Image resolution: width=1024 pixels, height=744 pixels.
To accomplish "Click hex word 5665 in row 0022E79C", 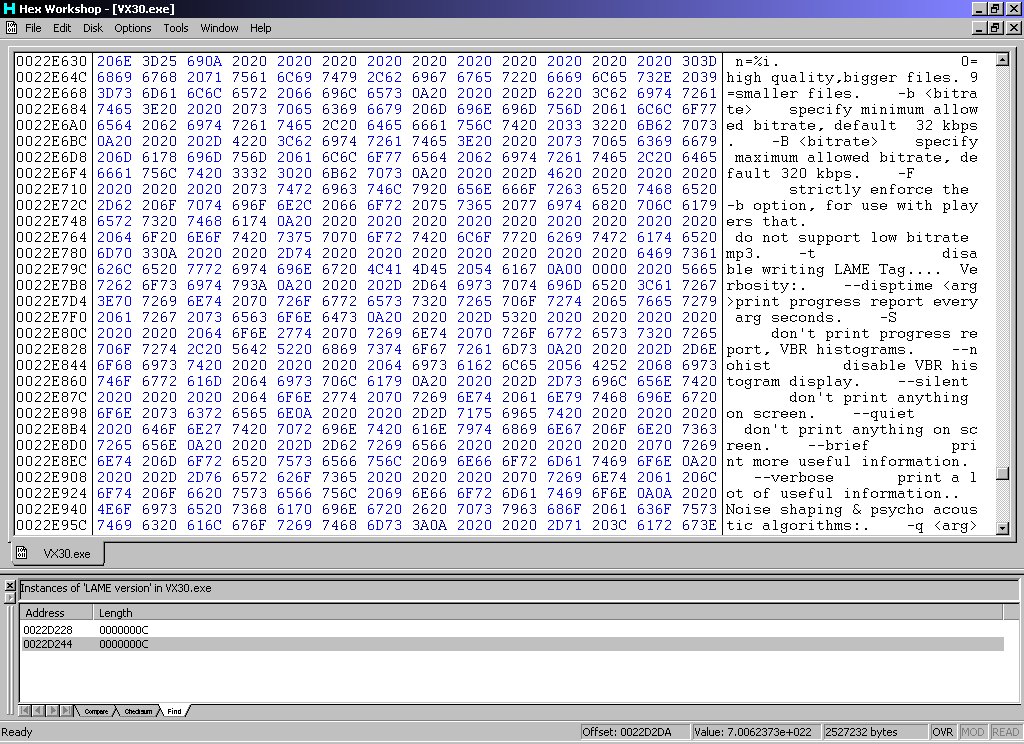I will (699, 269).
